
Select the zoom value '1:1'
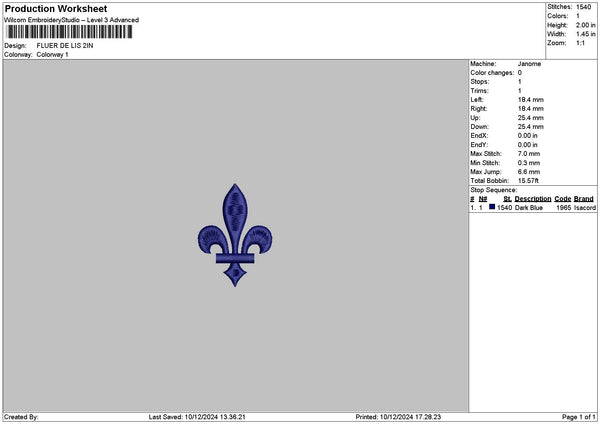point(580,43)
